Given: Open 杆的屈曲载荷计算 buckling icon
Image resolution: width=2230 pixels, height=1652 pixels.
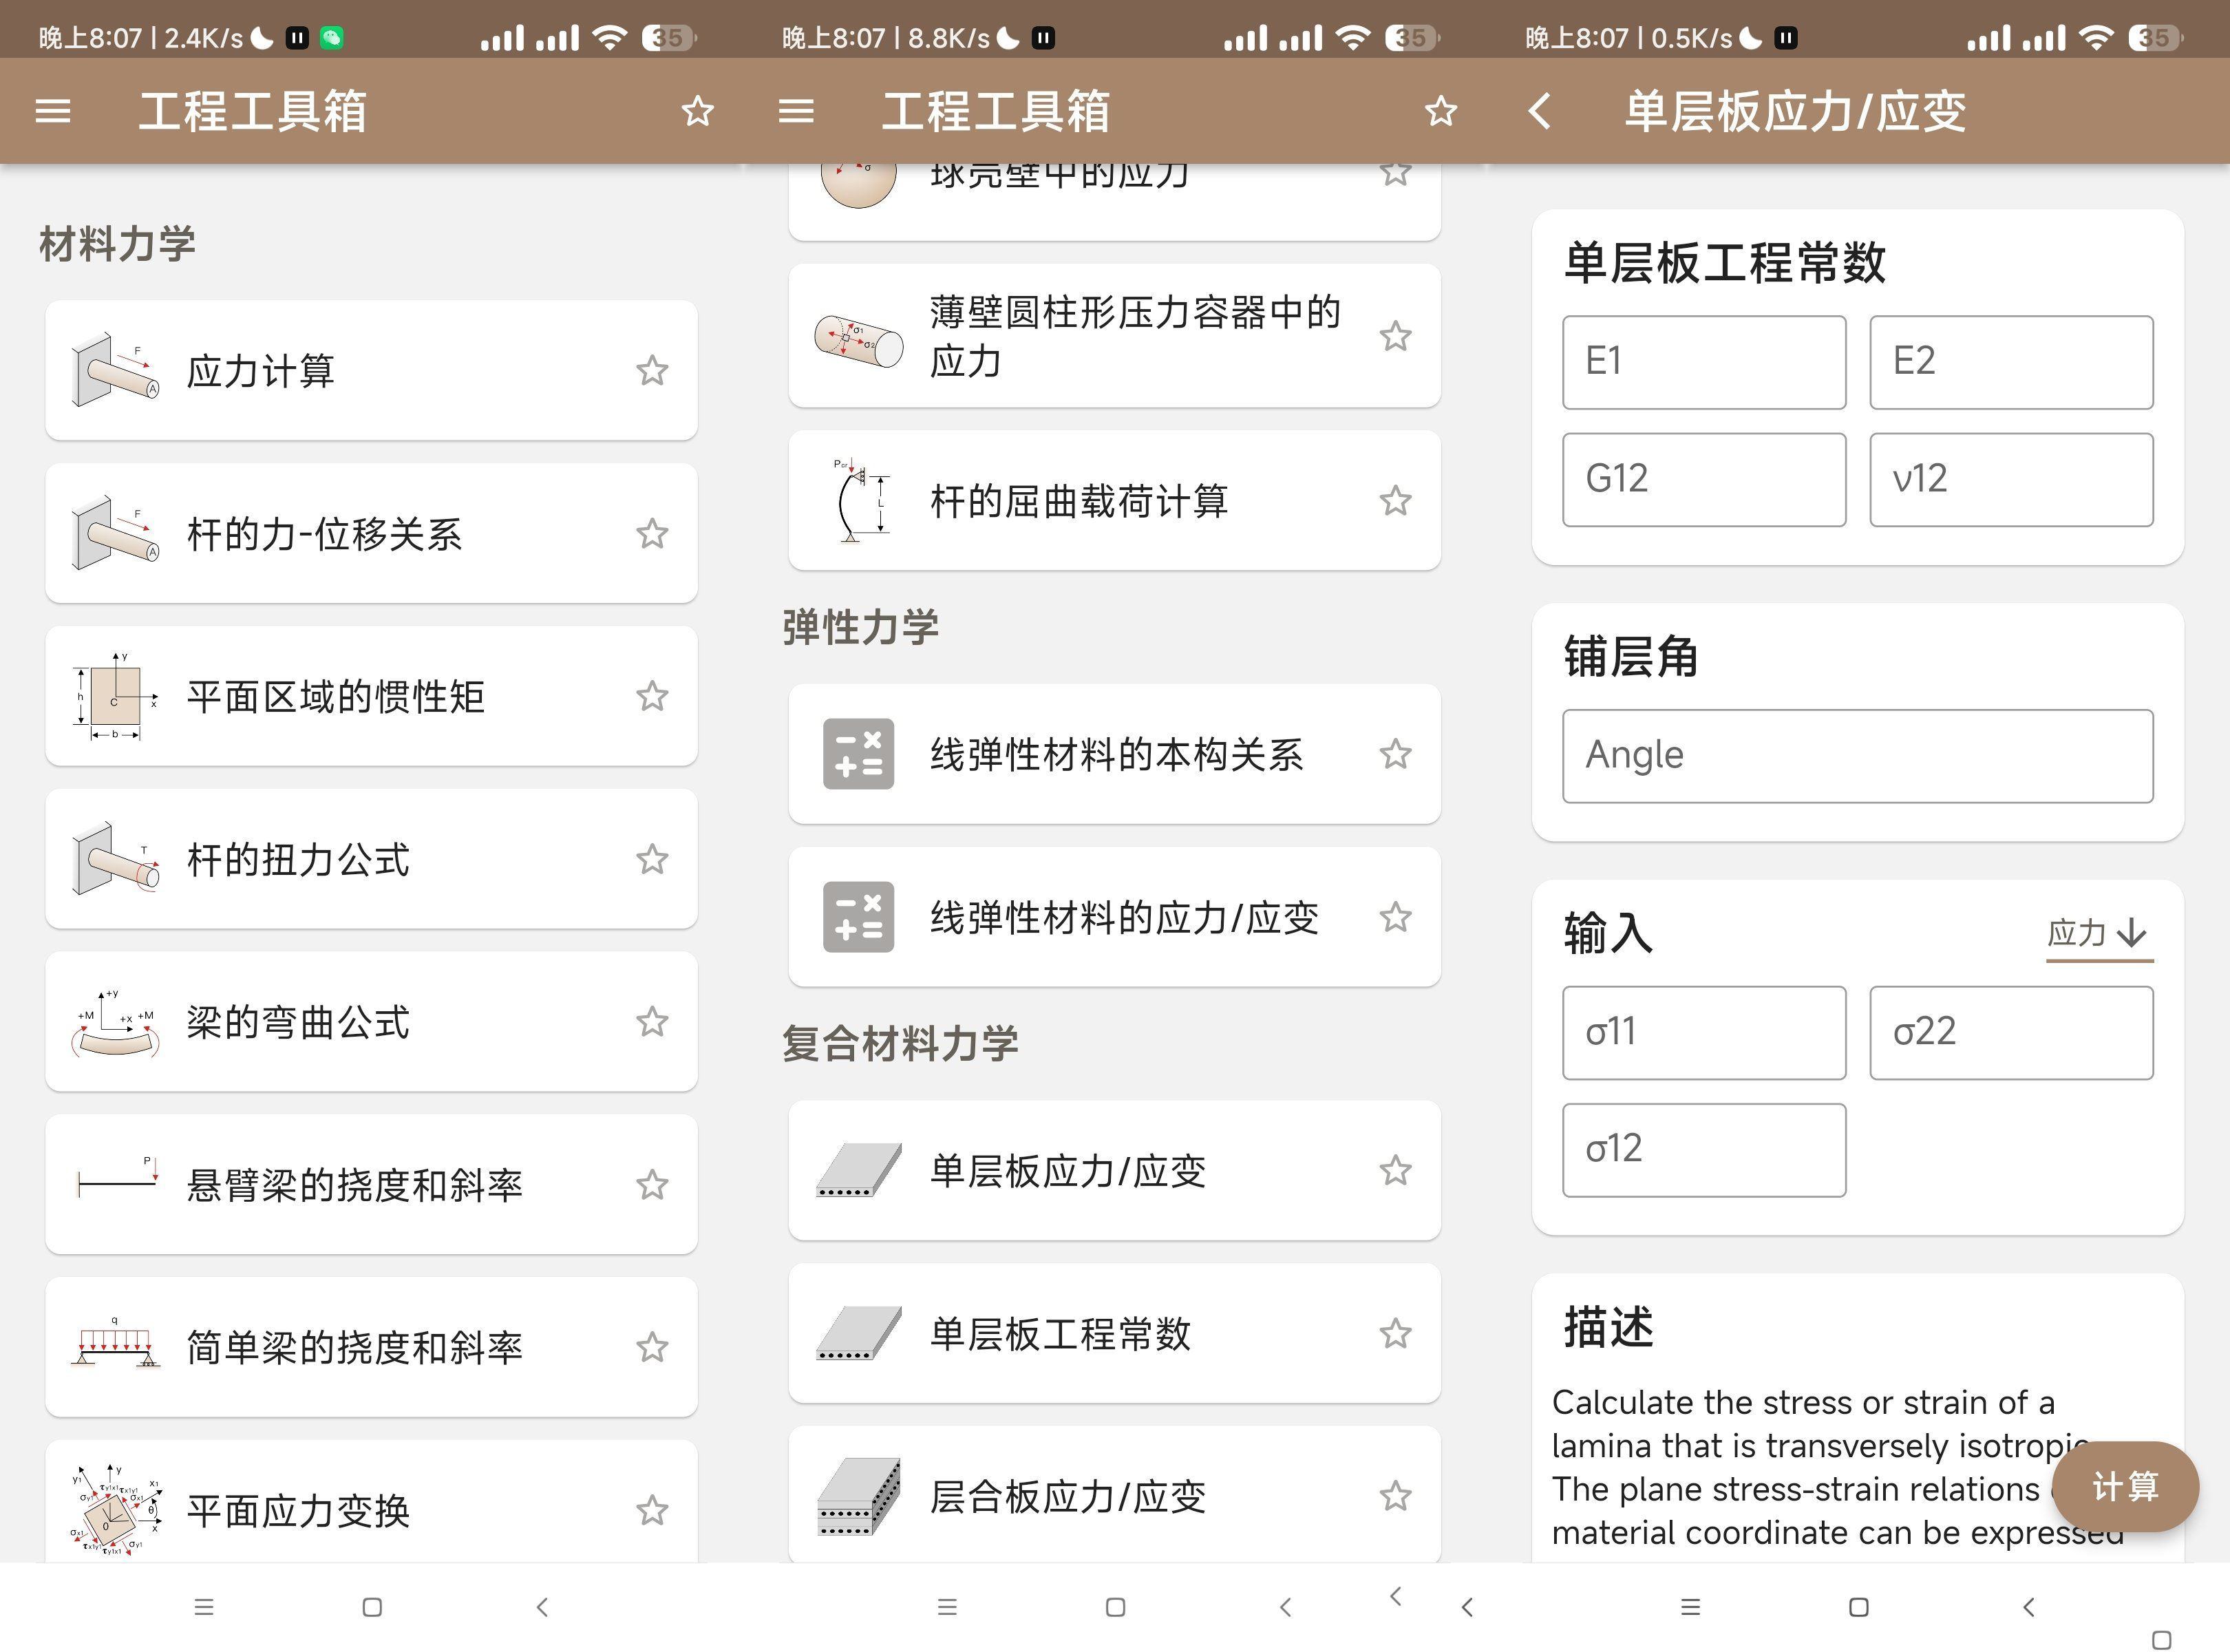Looking at the screenshot, I should [858, 501].
